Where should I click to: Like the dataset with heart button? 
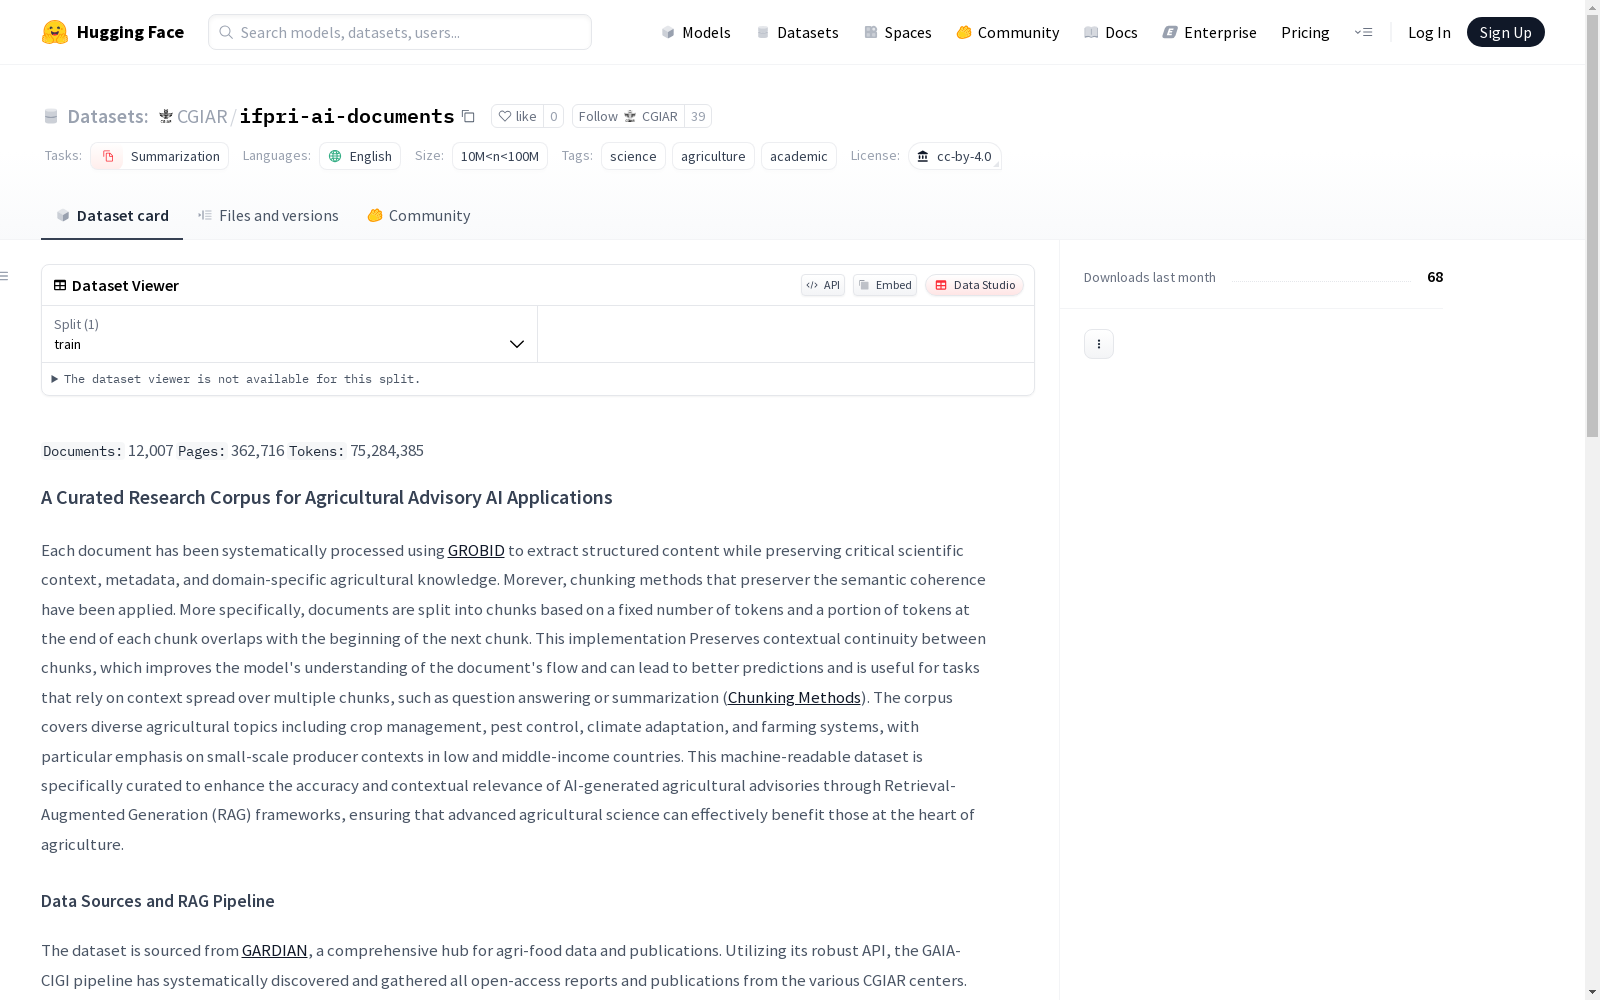pyautogui.click(x=518, y=116)
